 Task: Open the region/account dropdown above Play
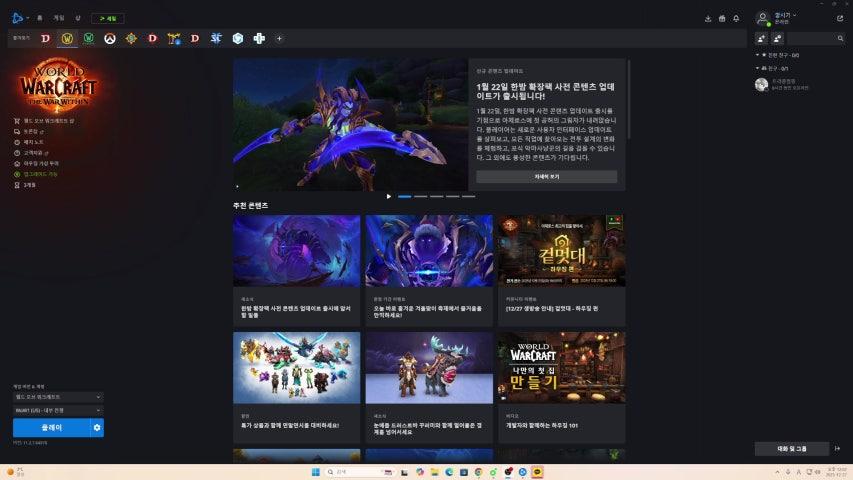click(x=58, y=410)
